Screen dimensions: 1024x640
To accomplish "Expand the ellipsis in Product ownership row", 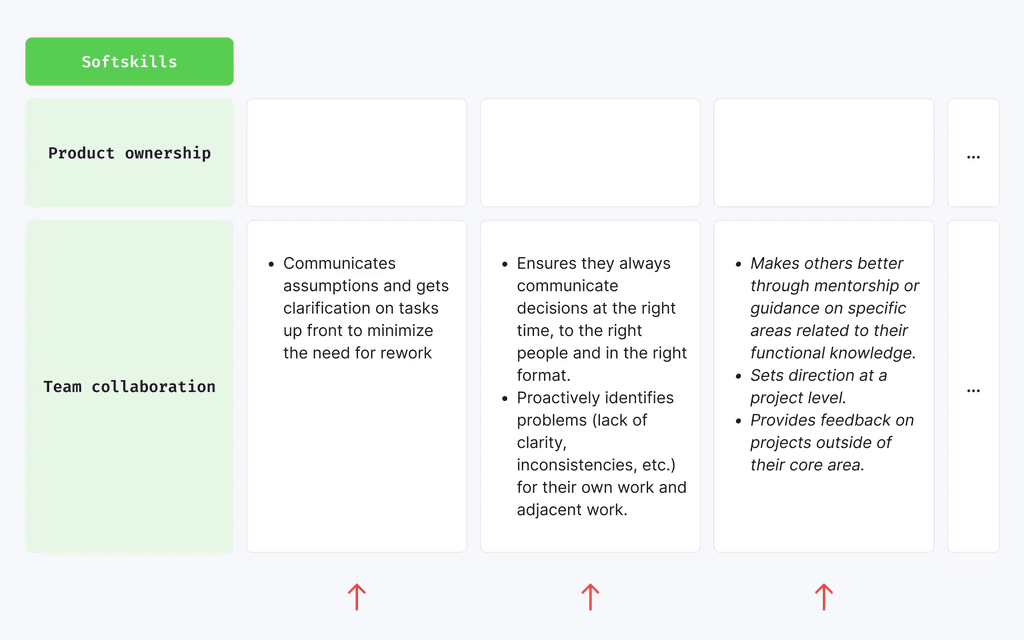I will [x=973, y=157].
